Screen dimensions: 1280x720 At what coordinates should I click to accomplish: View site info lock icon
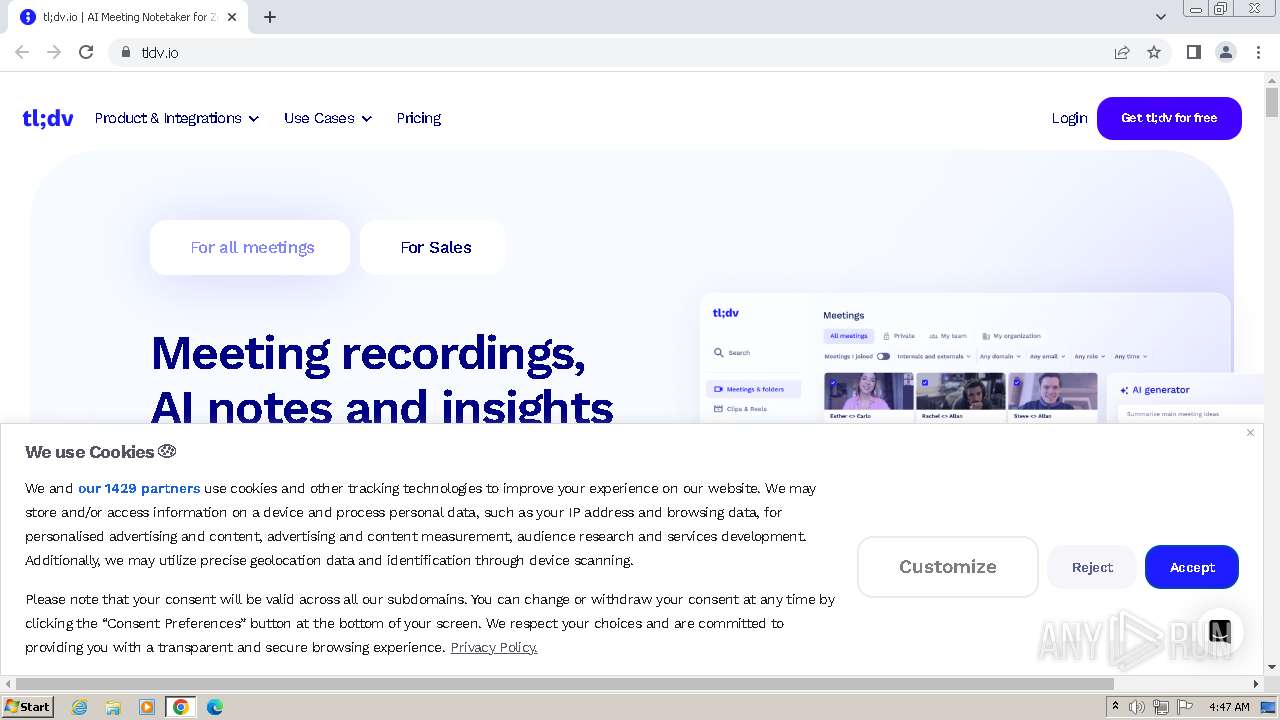pos(126,52)
